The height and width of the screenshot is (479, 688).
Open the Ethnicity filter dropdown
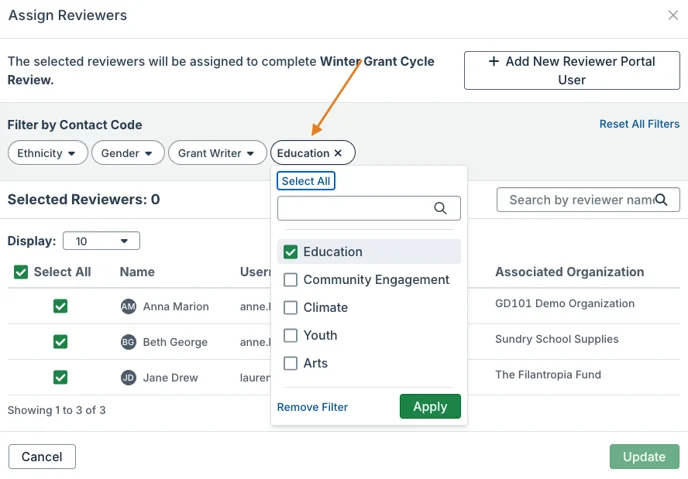click(48, 153)
